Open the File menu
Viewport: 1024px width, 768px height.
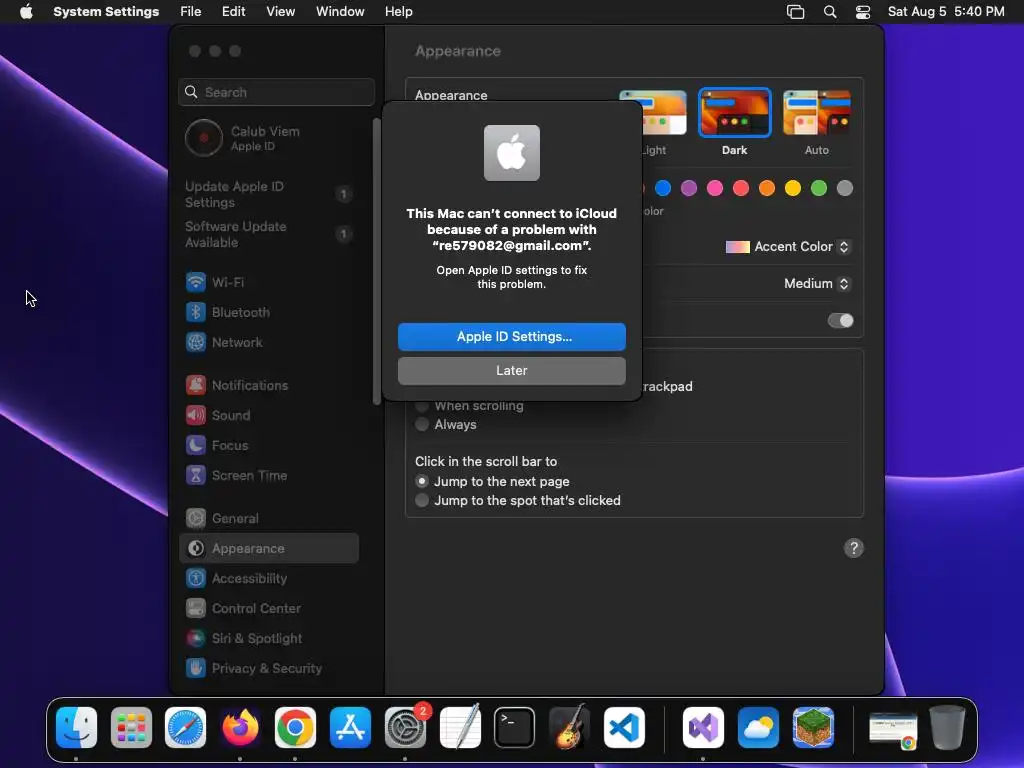[x=191, y=12]
